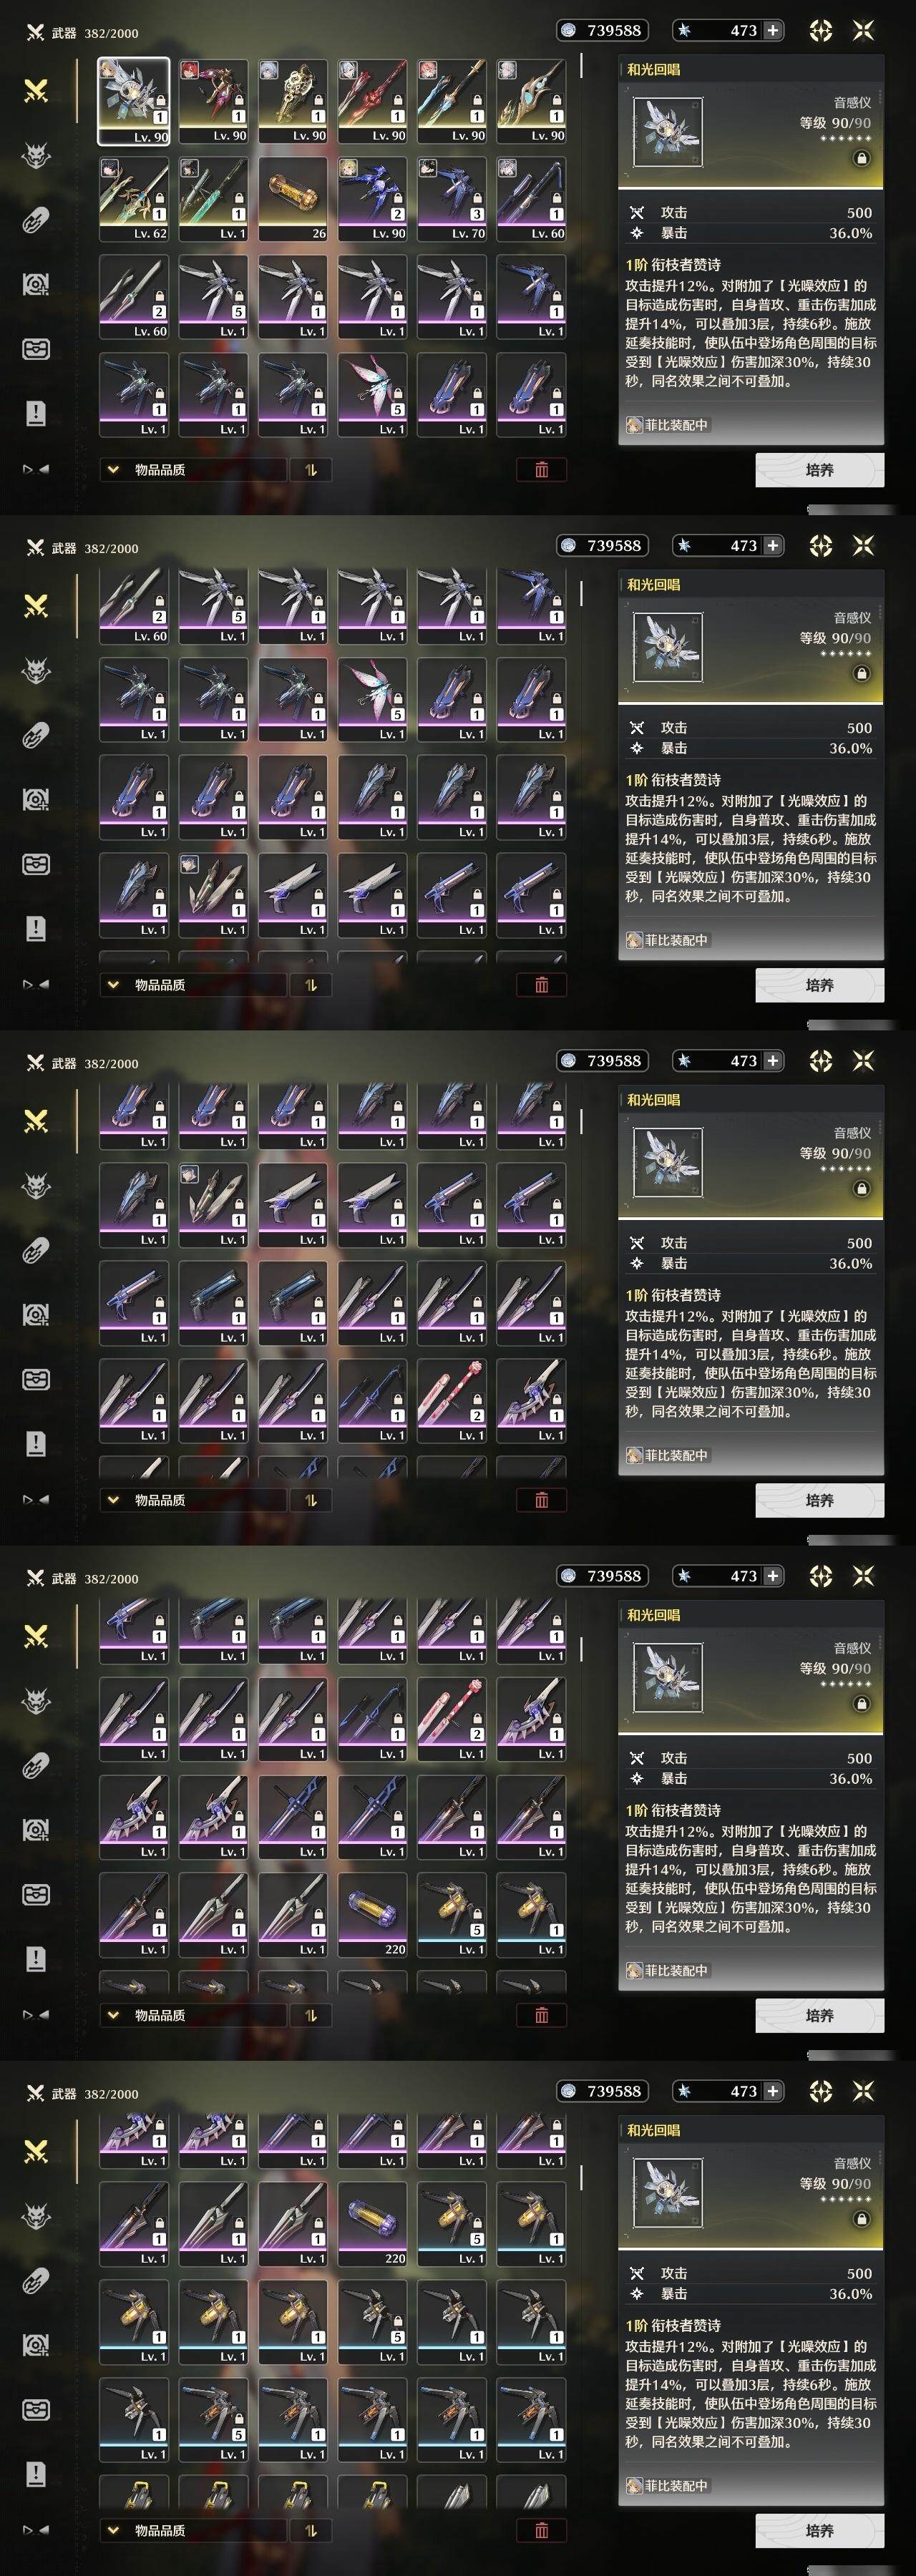Viewport: 916px width, 2576px height.
Task: Select the Lv. 70 weapon thumbnail
Action: point(452,198)
